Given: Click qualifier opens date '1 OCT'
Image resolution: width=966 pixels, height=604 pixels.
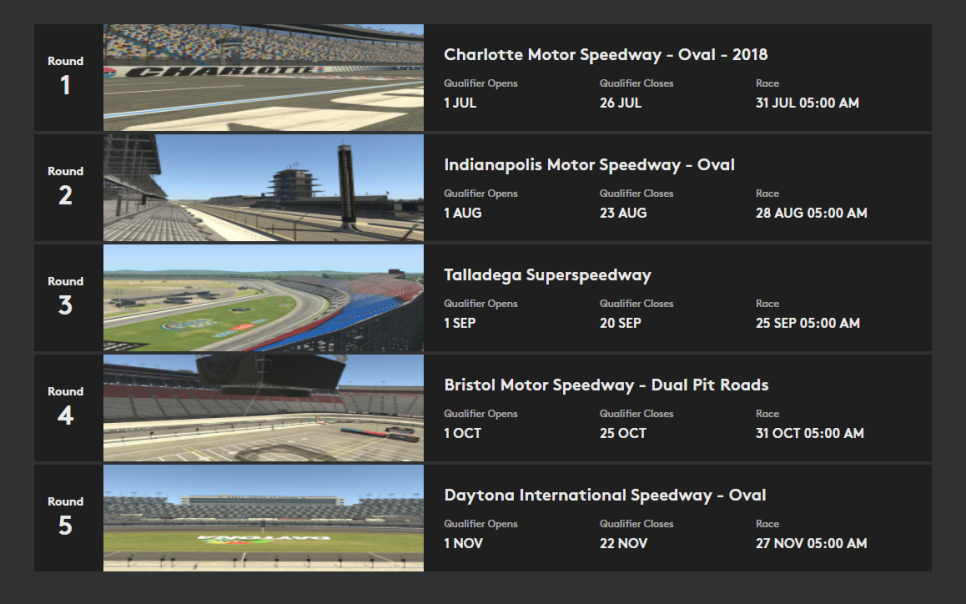Looking at the screenshot, I should pos(462,433).
